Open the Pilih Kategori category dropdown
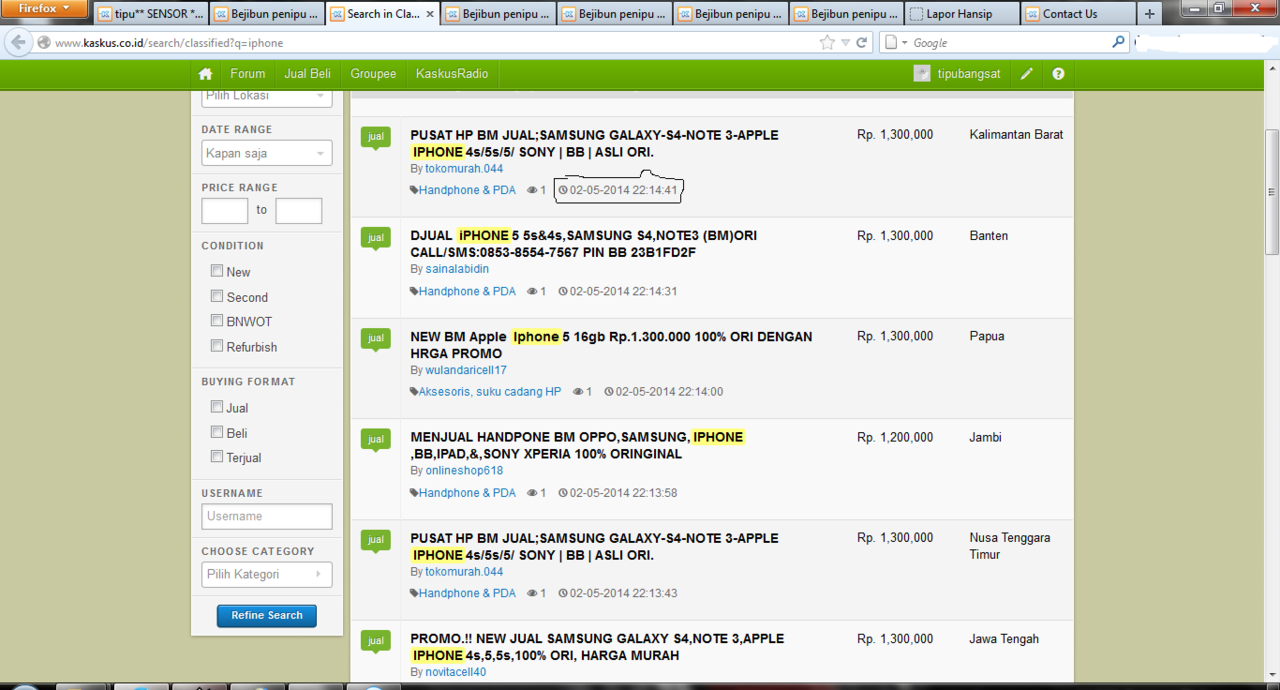Screen dimensions: 1280x690 click(266, 575)
